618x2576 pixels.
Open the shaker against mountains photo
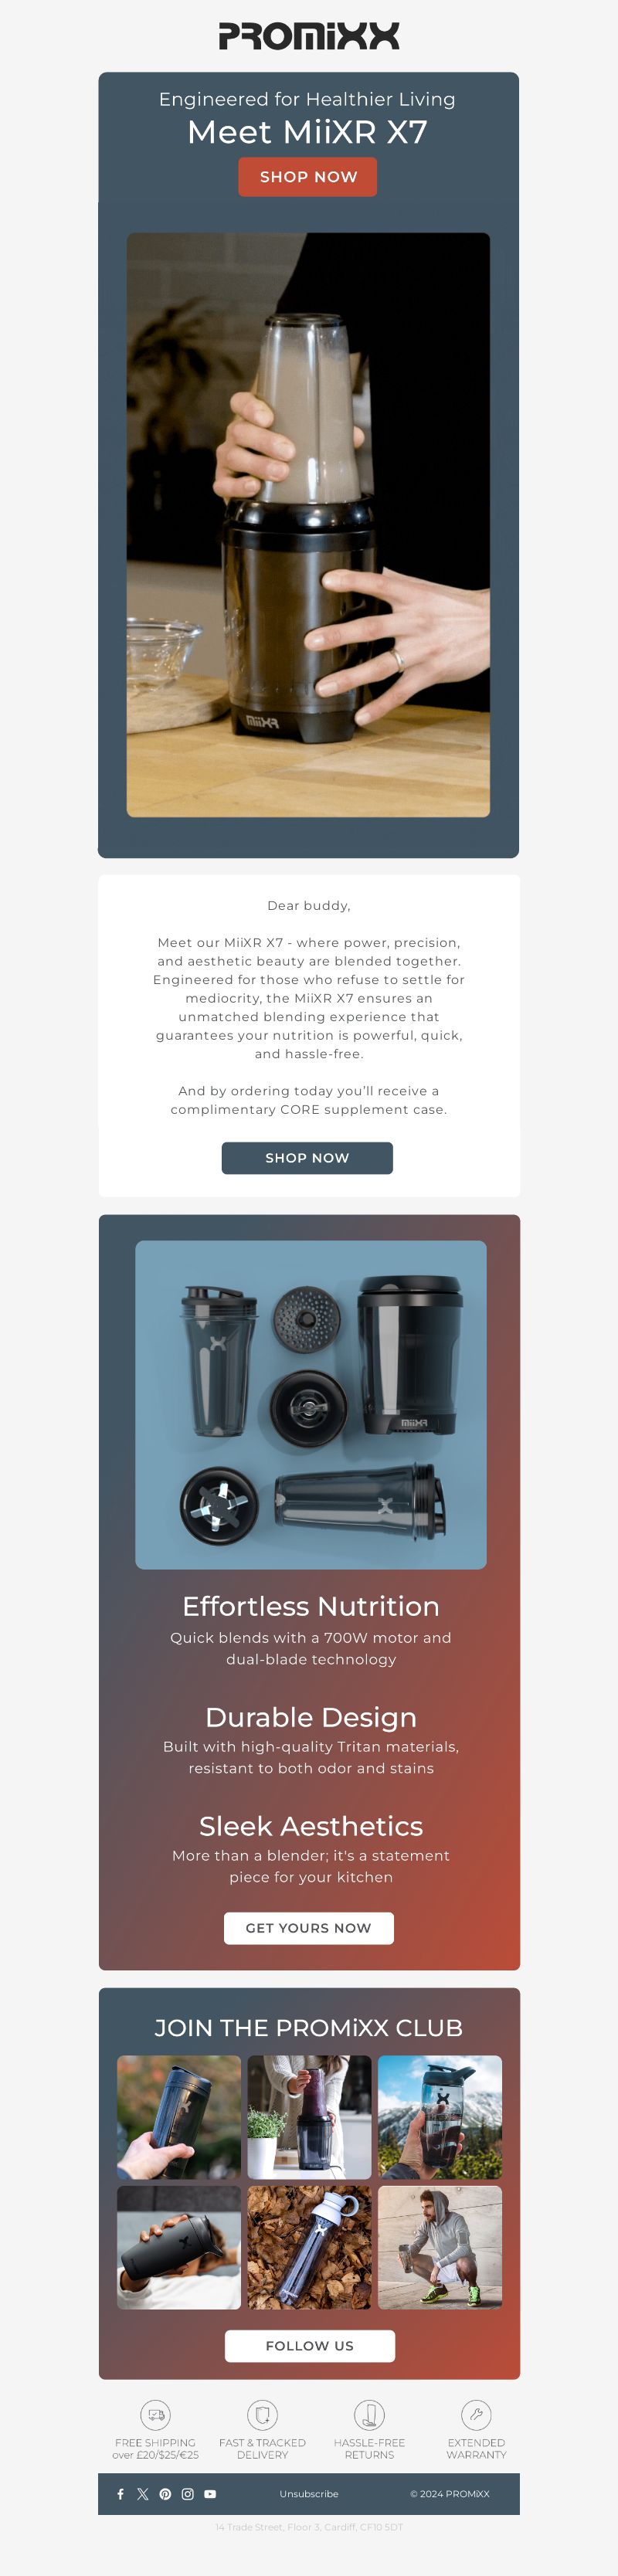coord(440,2117)
